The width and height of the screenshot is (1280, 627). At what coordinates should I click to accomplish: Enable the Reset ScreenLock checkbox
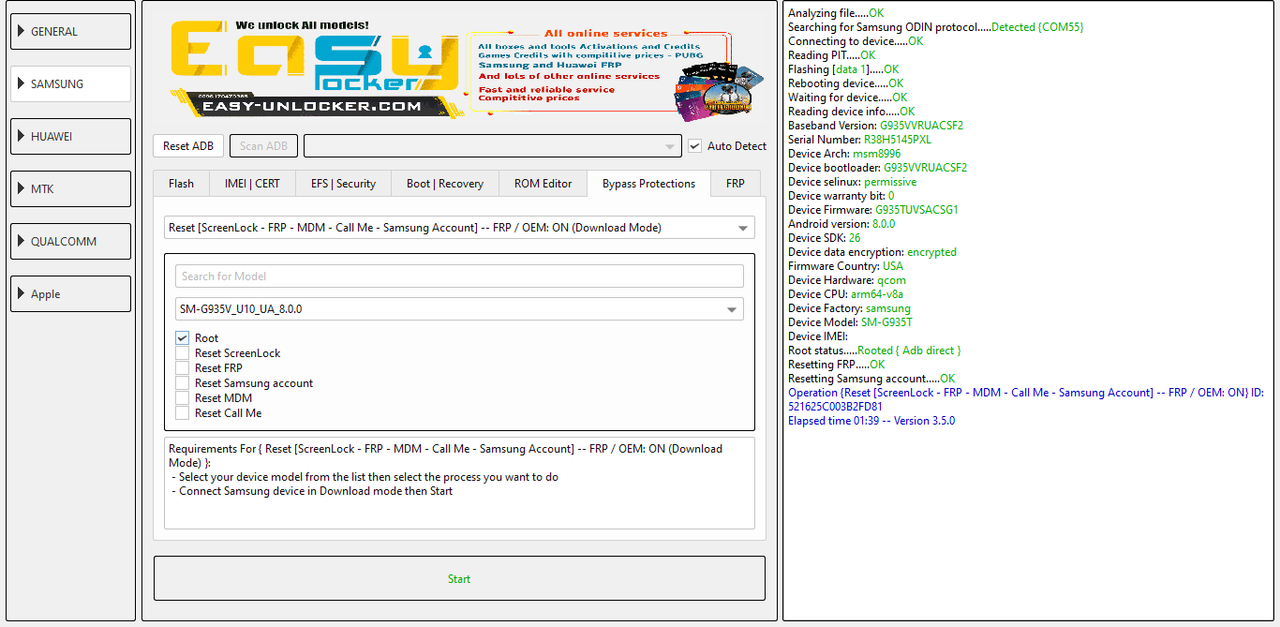[182, 353]
